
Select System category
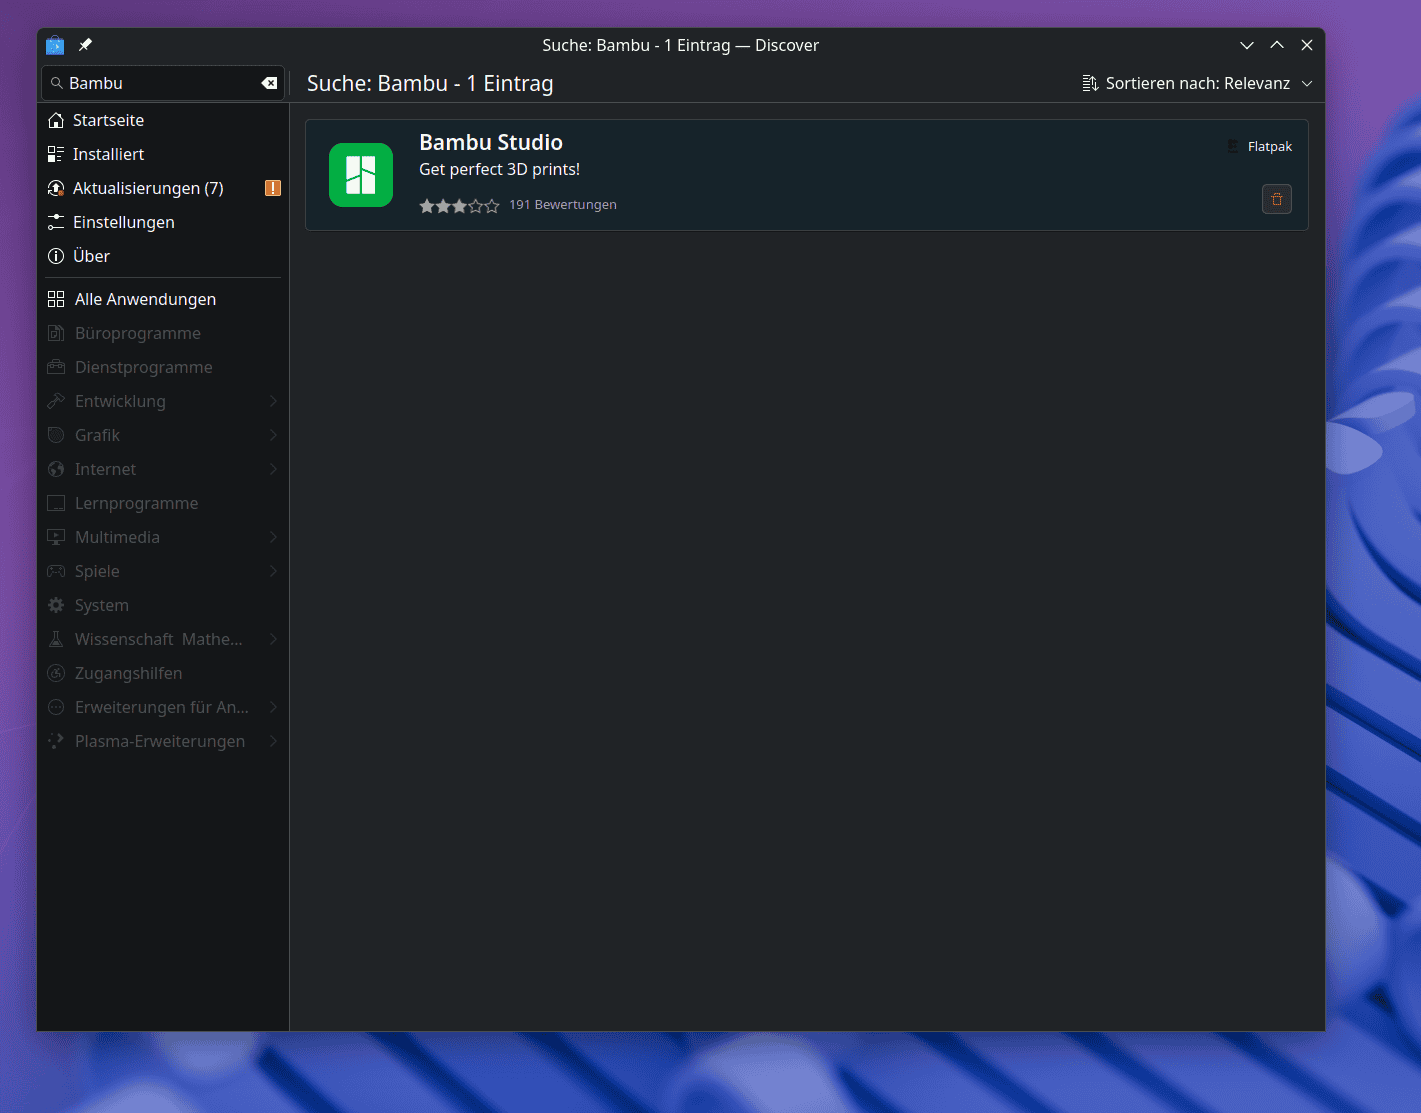163,605
